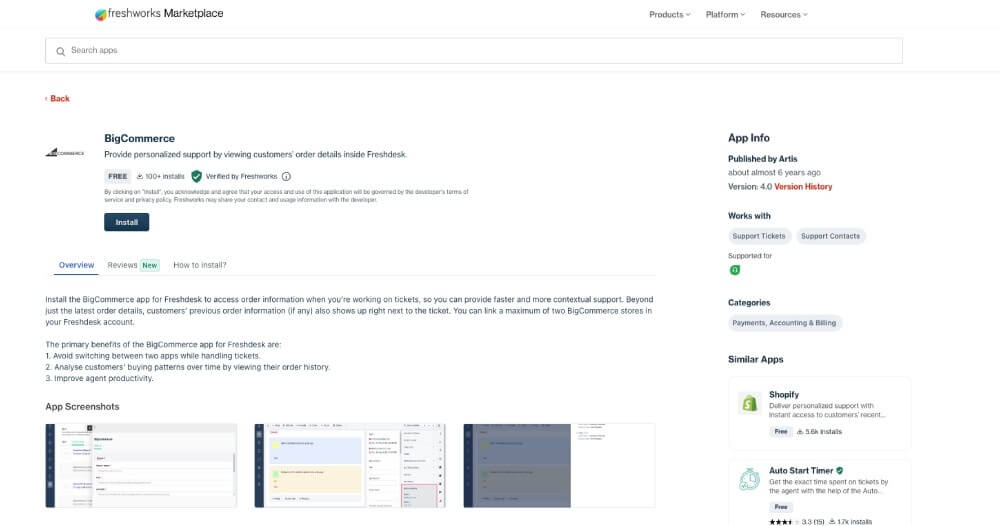The image size is (1000, 526).
Task: Open the Reviews tab
Action: (x=122, y=265)
